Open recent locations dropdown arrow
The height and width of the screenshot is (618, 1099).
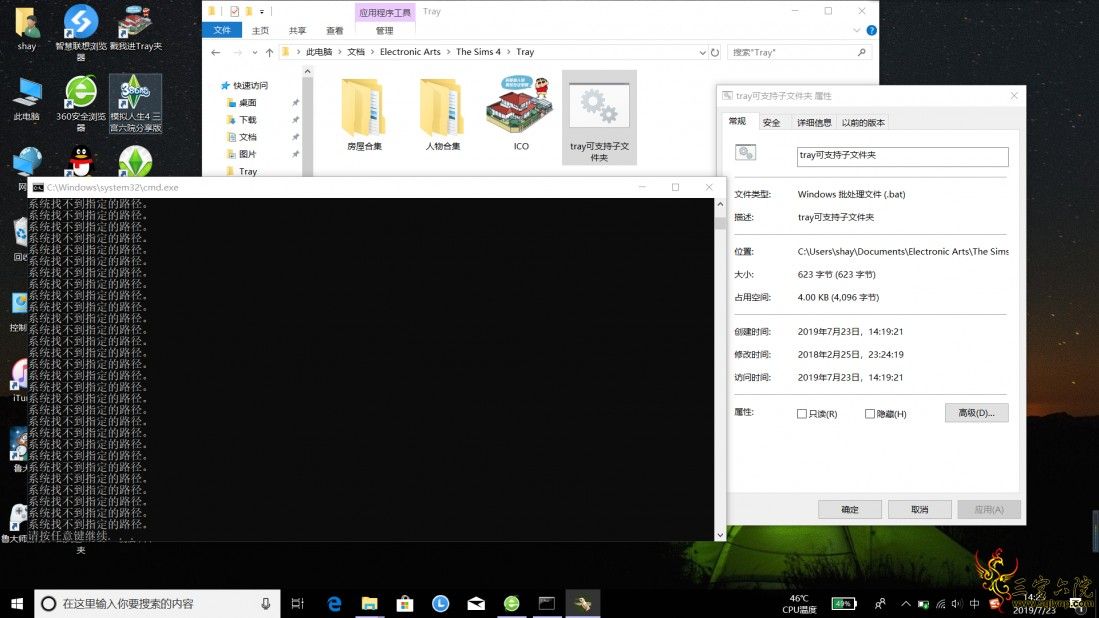click(x=254, y=53)
